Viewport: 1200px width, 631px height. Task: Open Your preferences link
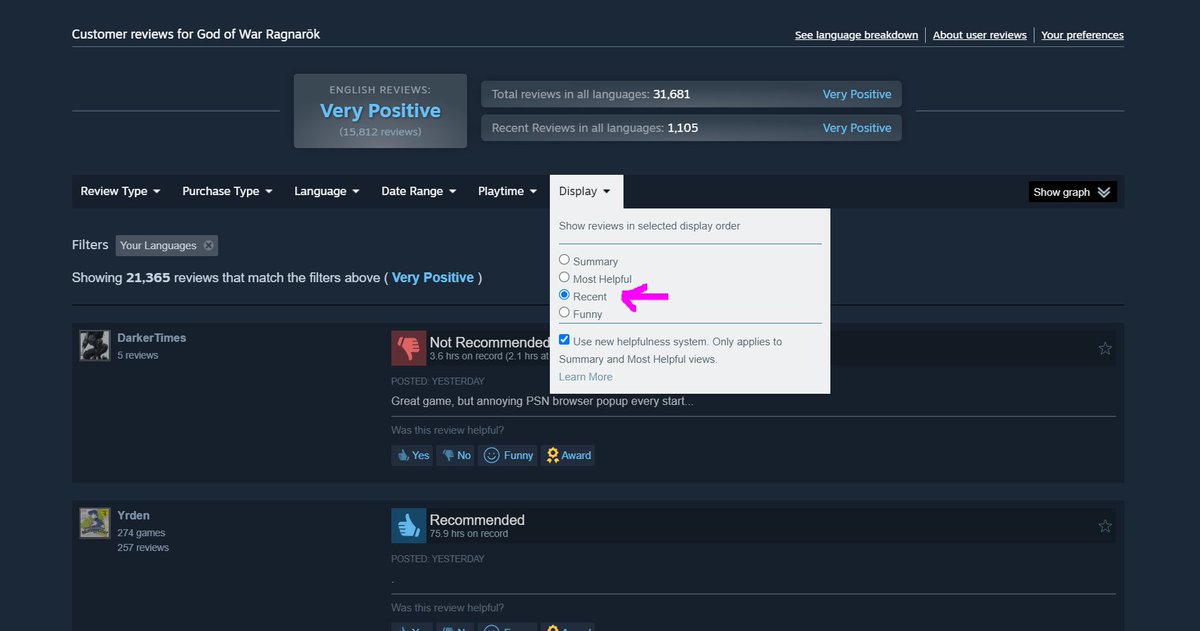click(x=1082, y=35)
